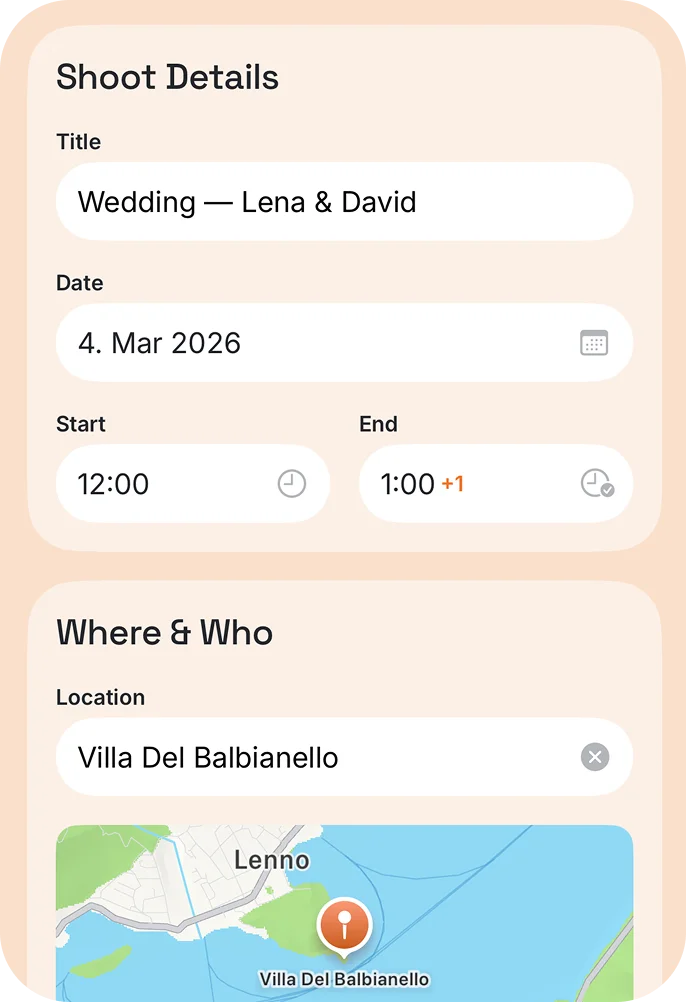The height and width of the screenshot is (1002, 686).
Task: Clear the Location field with the X icon
Action: (595, 757)
